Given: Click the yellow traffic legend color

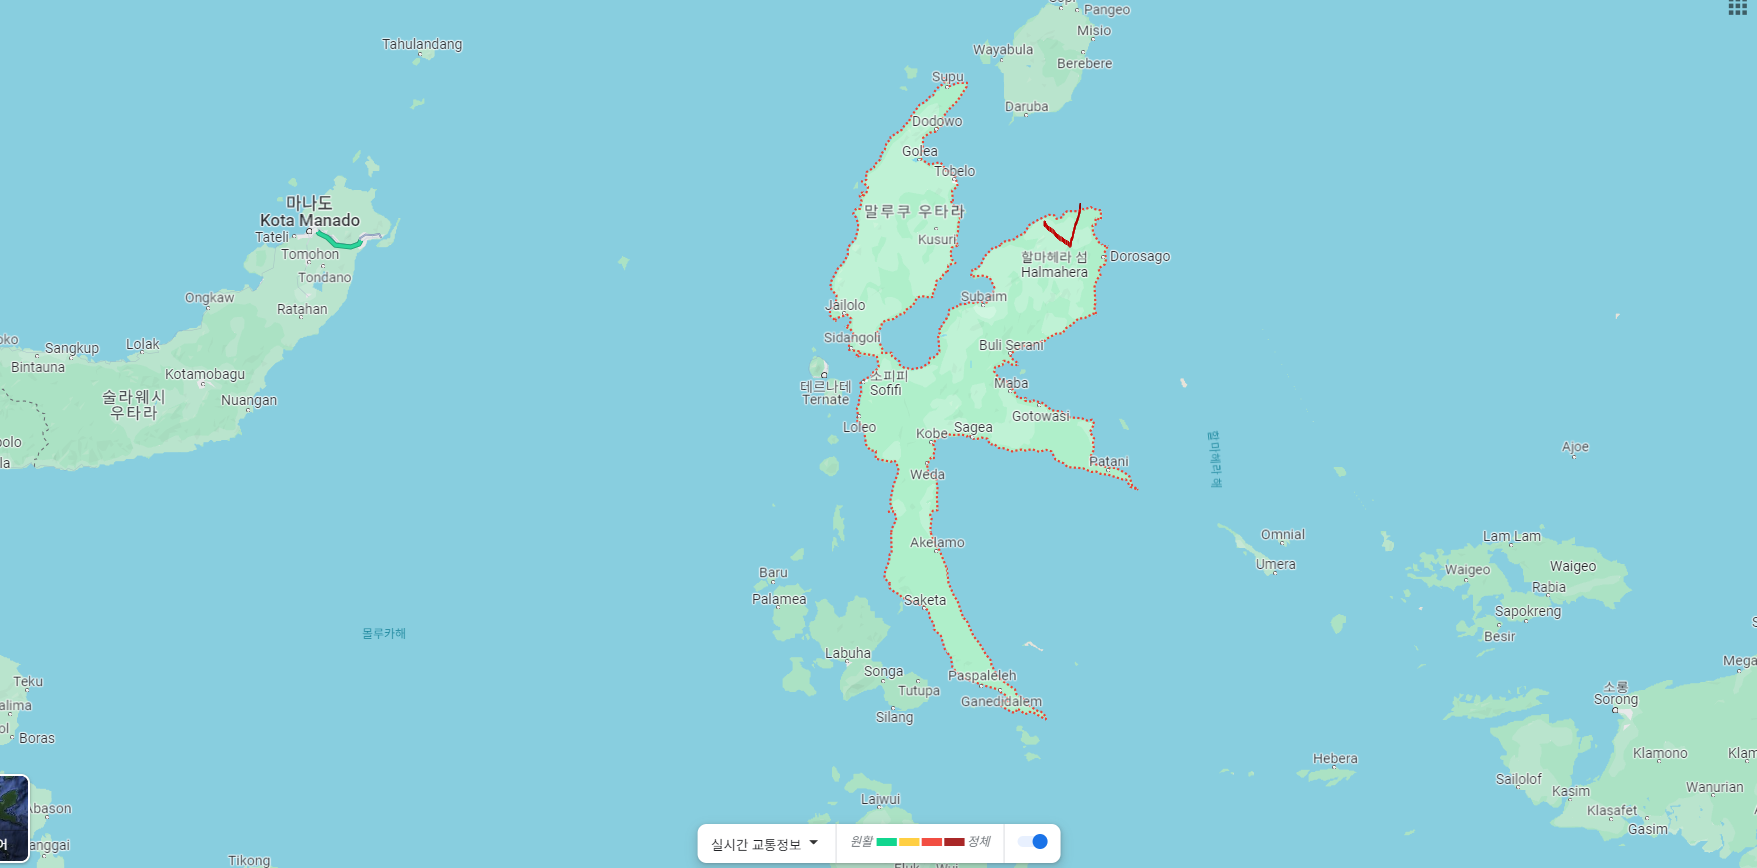Looking at the screenshot, I should click(x=909, y=842).
